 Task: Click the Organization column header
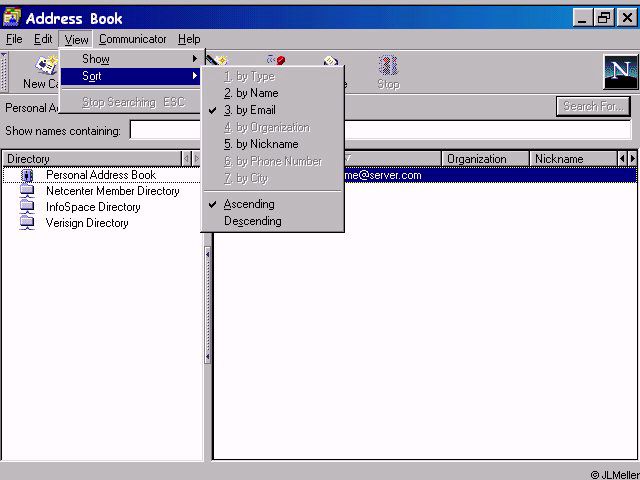485,159
